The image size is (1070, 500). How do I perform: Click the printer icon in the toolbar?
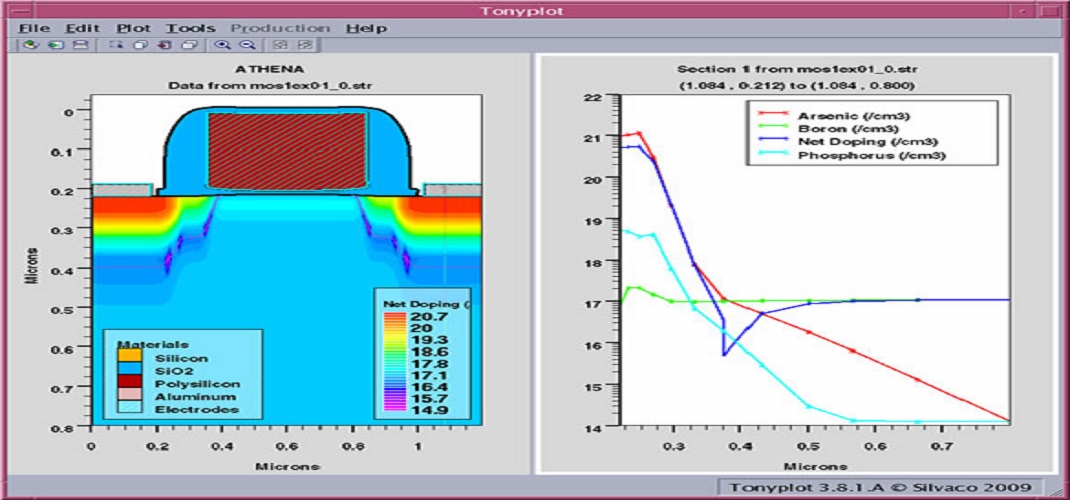81,45
